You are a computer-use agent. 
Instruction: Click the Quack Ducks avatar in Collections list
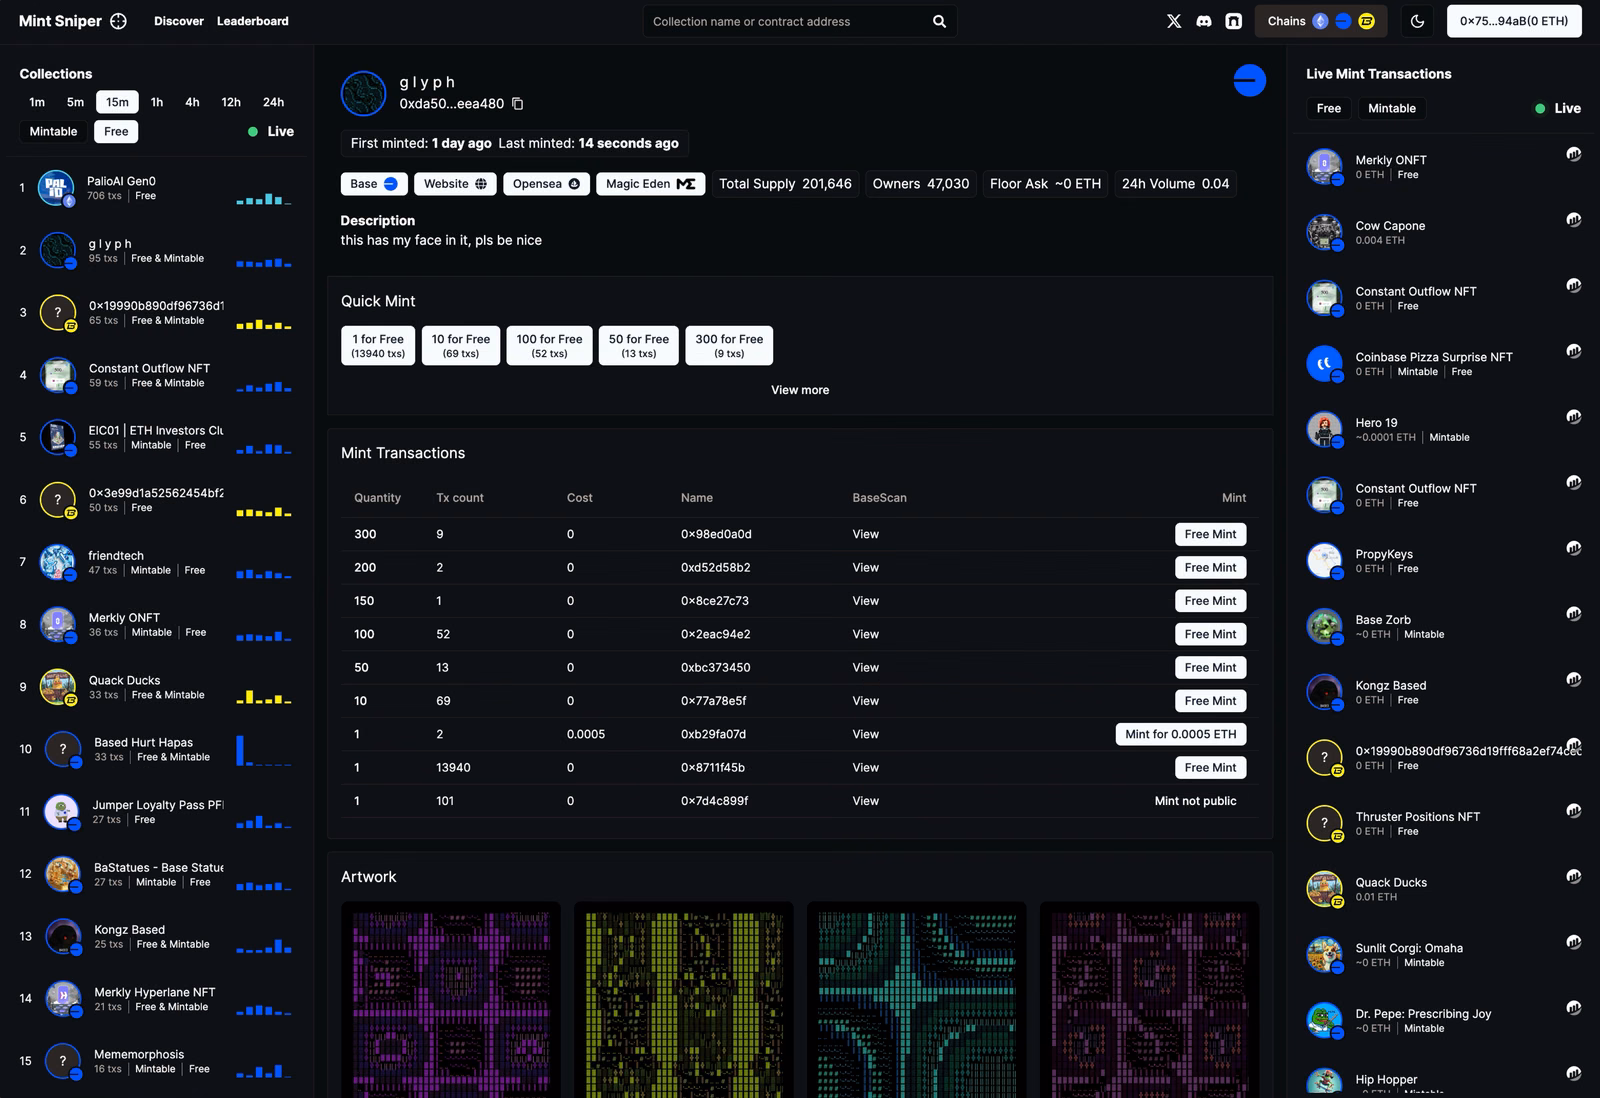(58, 687)
